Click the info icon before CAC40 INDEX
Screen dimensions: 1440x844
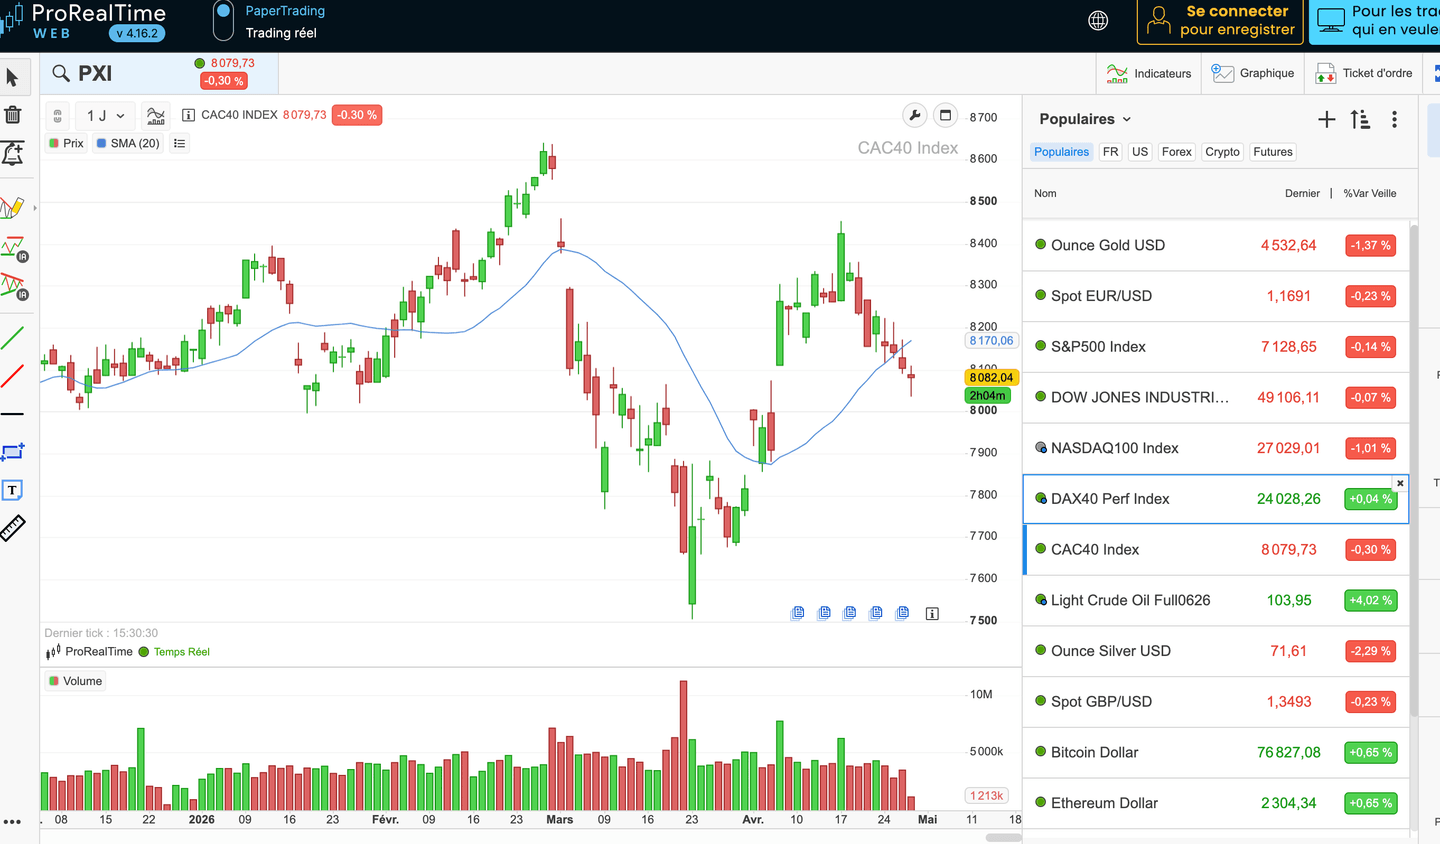(x=188, y=115)
